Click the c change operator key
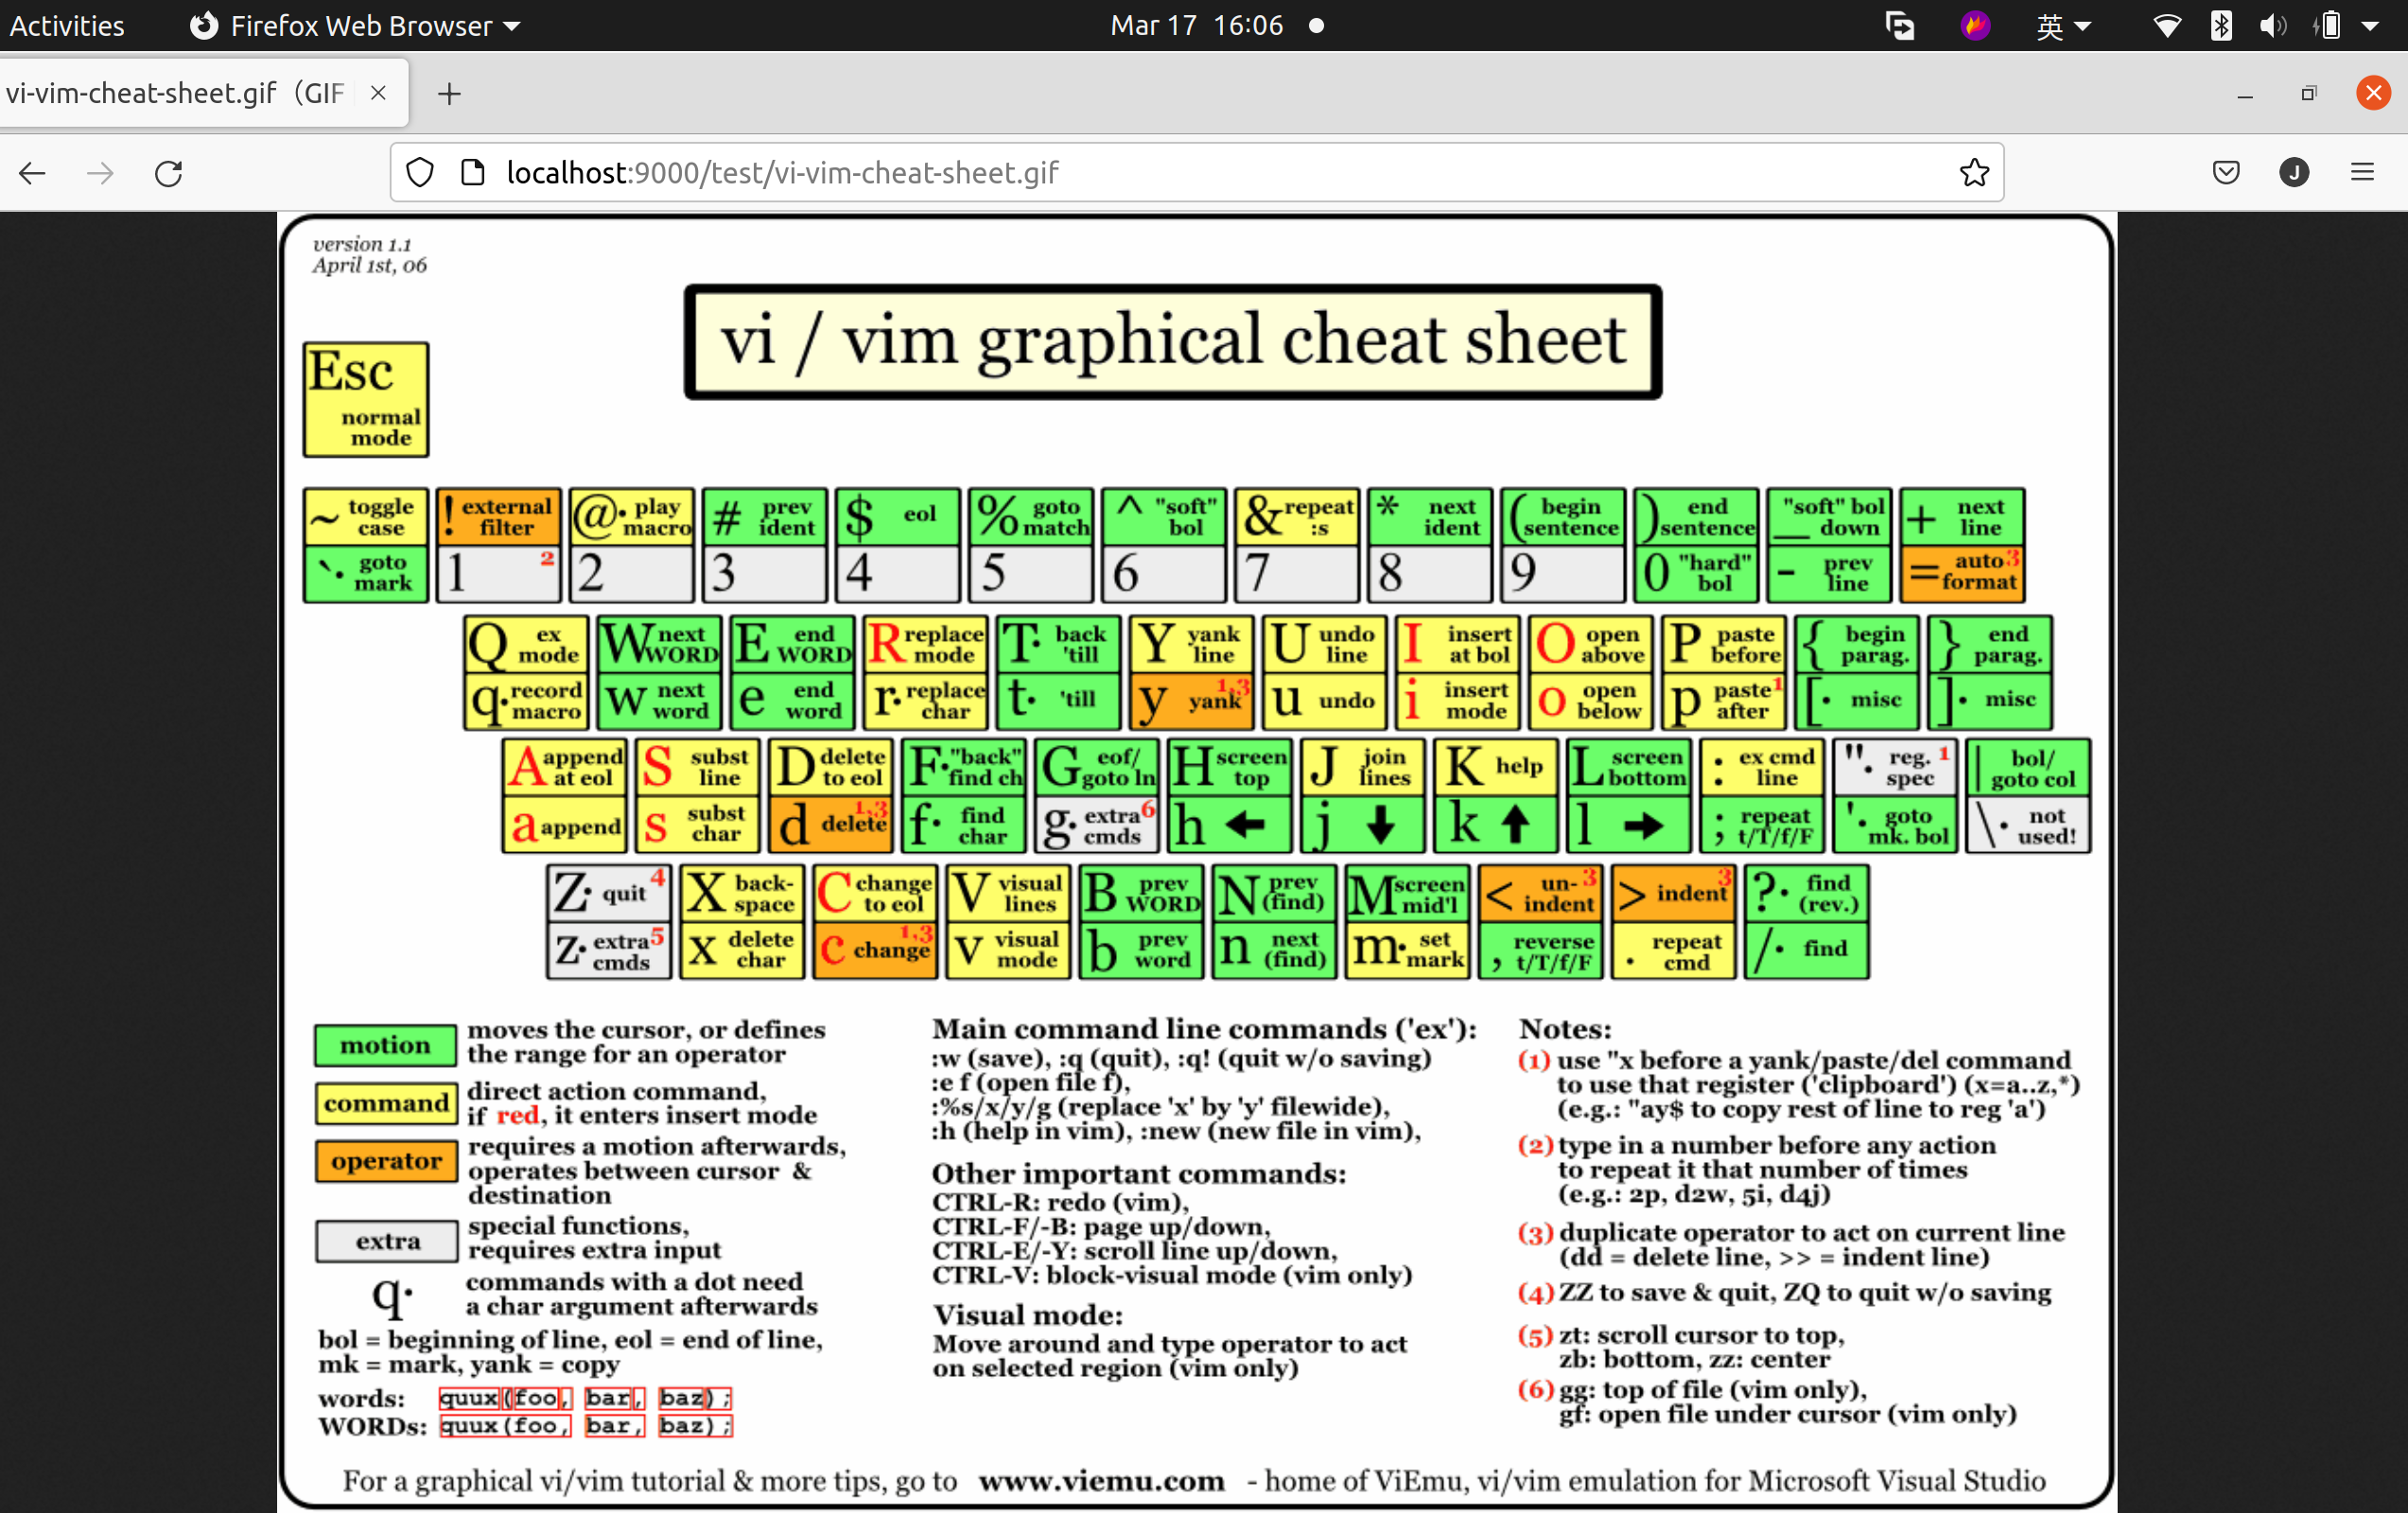2408x1513 pixels. 875,949
